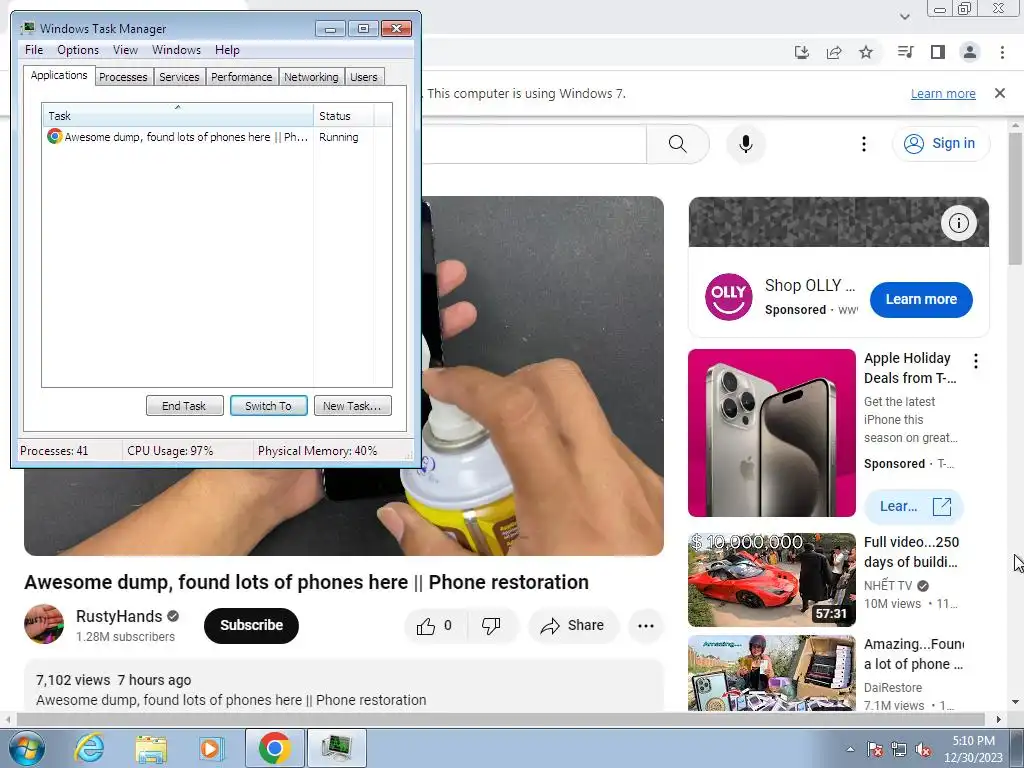Open options for Apple Holiday Deals ad
The image size is (1024, 768).
click(x=976, y=361)
